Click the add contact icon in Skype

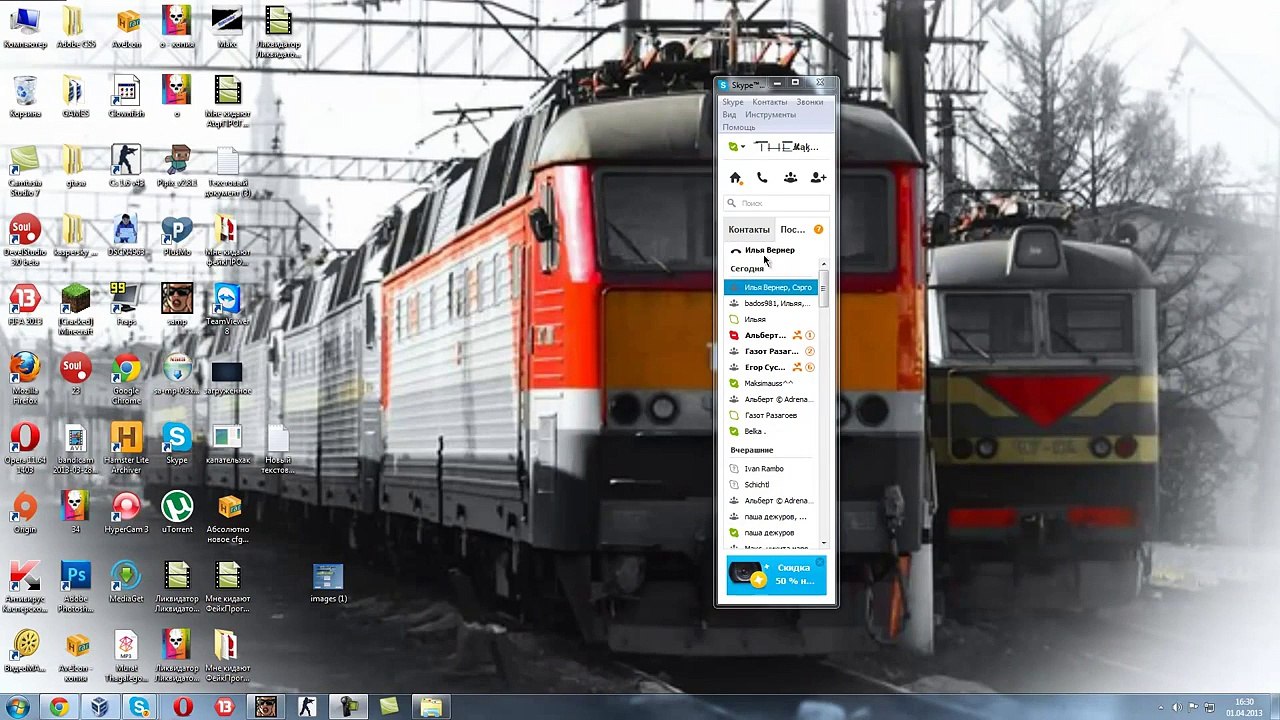pyautogui.click(x=818, y=178)
